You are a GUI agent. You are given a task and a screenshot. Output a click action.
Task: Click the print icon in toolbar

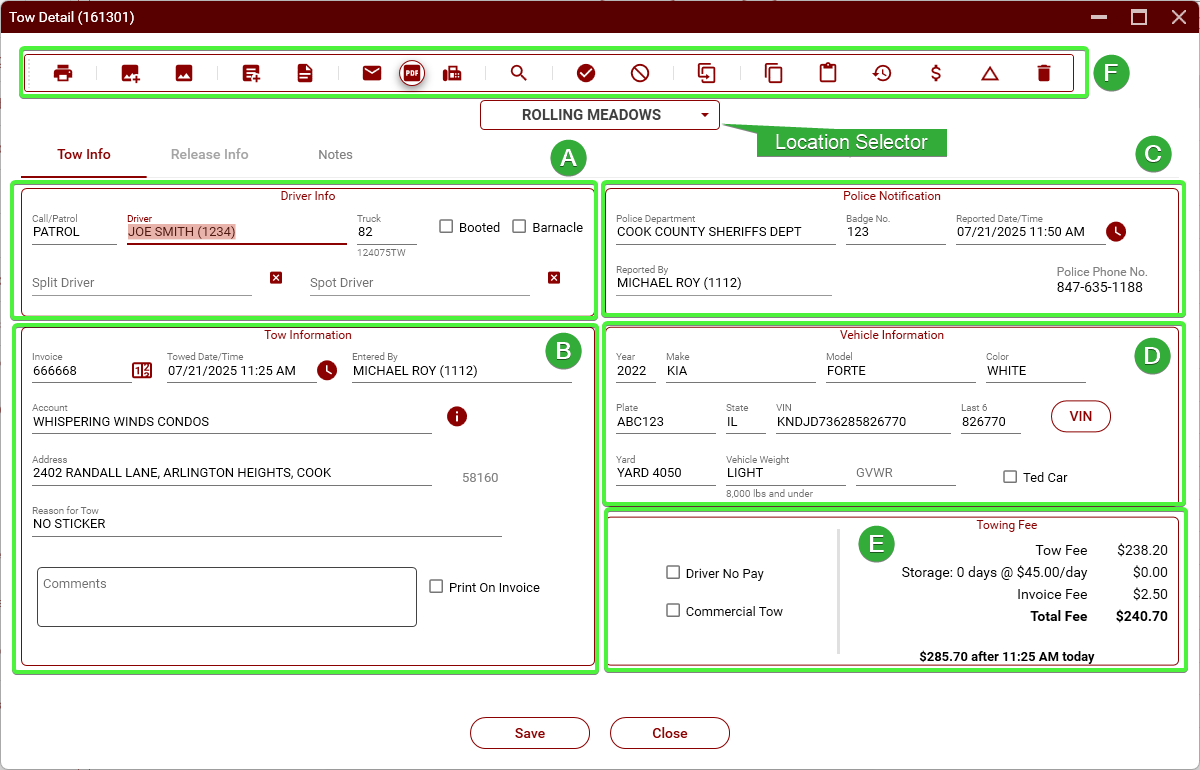click(x=63, y=73)
